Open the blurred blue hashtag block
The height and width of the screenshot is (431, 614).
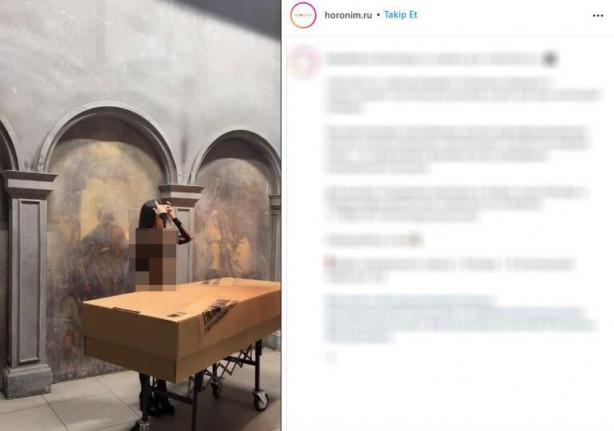[459, 318]
